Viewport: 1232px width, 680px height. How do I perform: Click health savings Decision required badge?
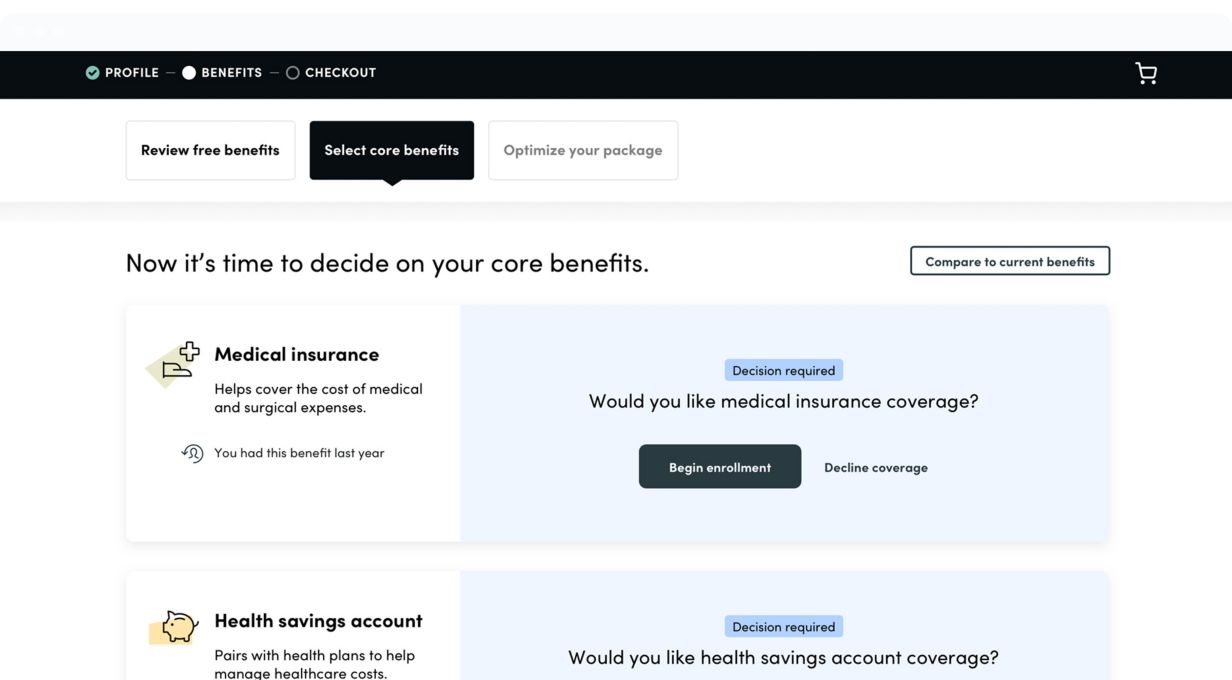(x=783, y=627)
